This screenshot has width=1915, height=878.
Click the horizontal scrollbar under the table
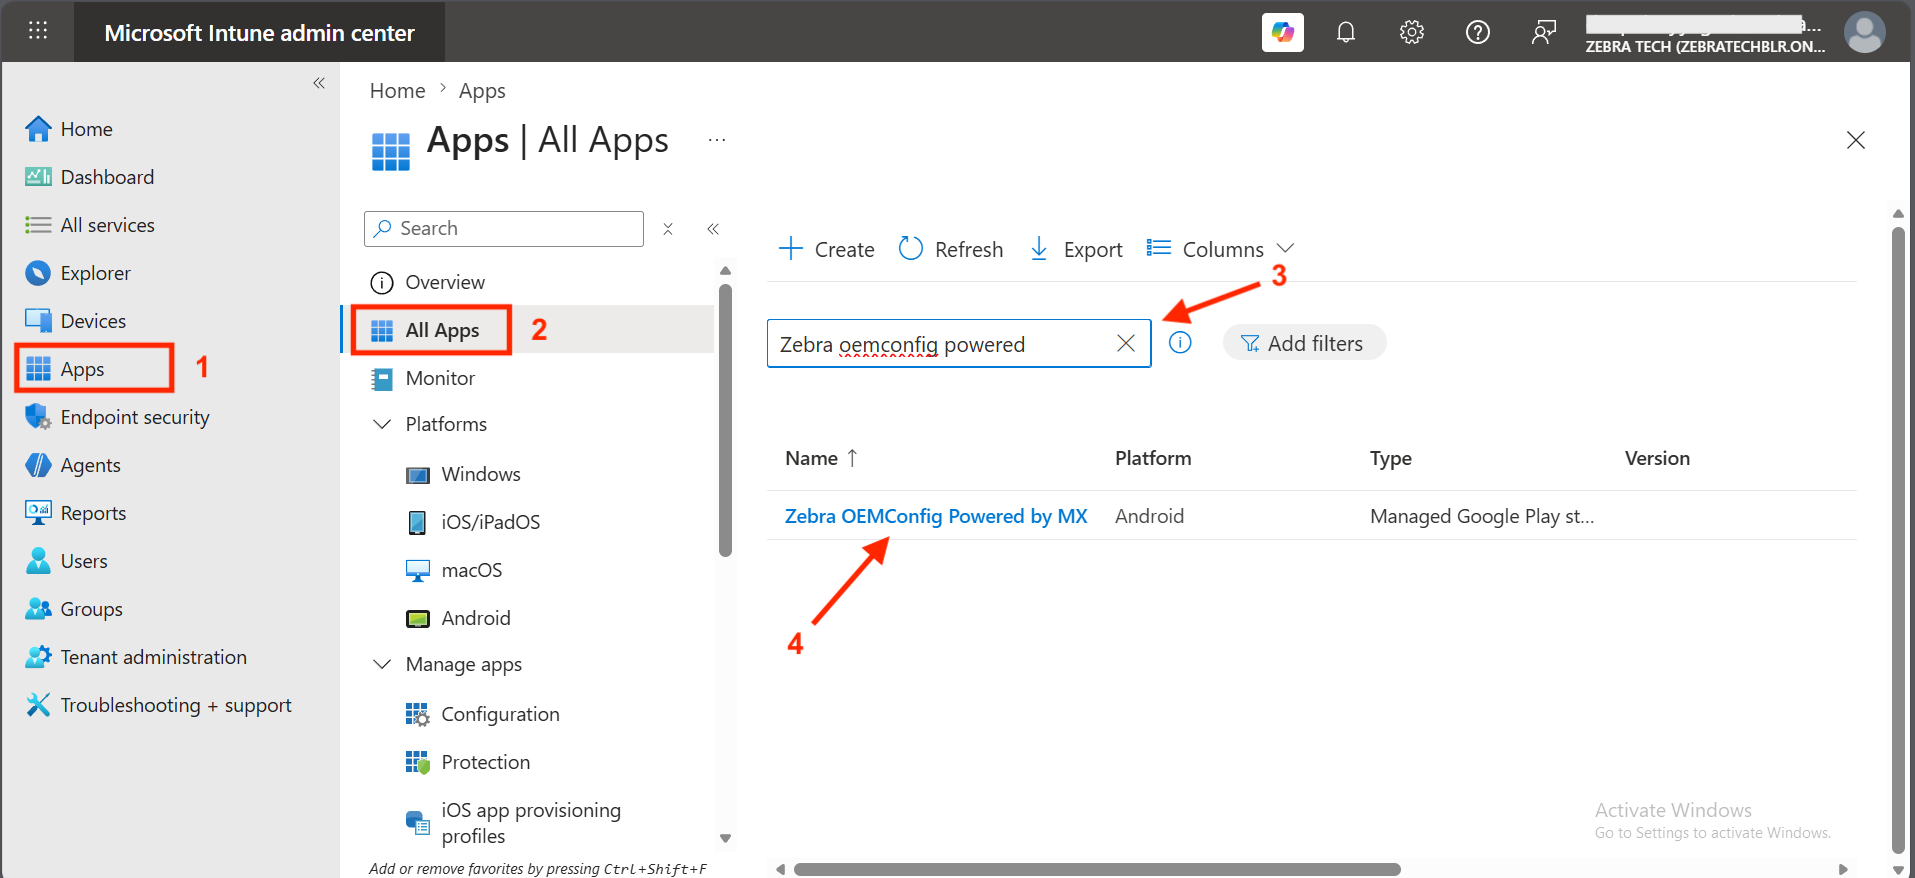1097,869
